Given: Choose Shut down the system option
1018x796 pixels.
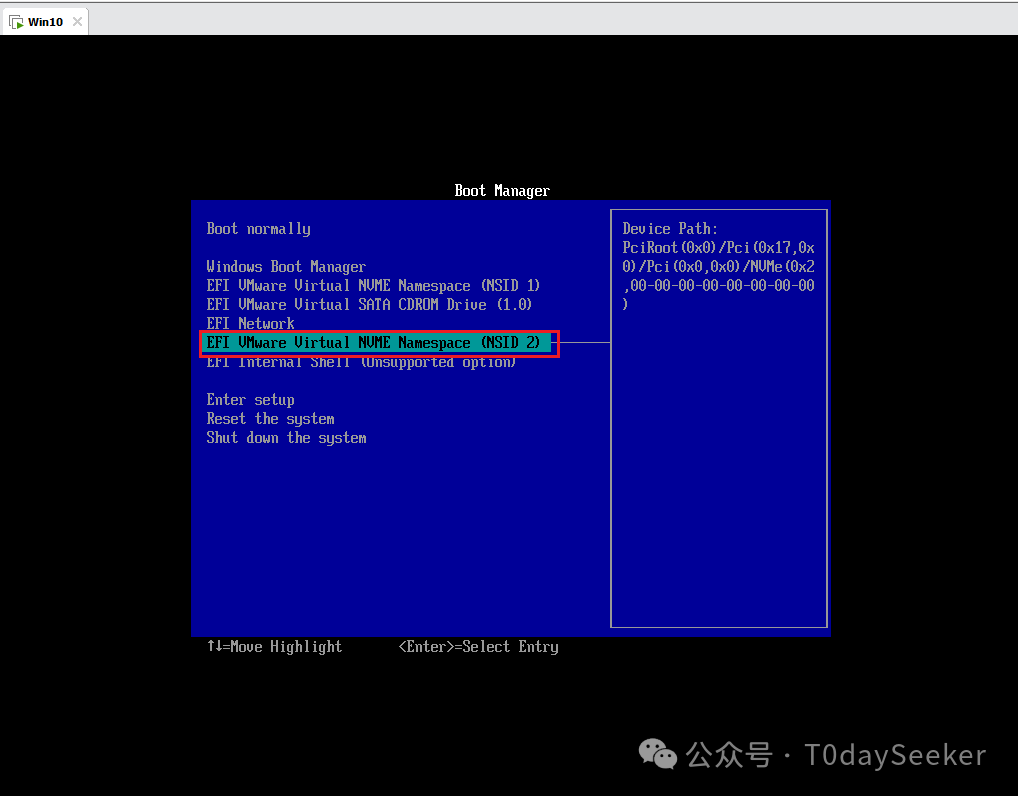Looking at the screenshot, I should click(286, 438).
